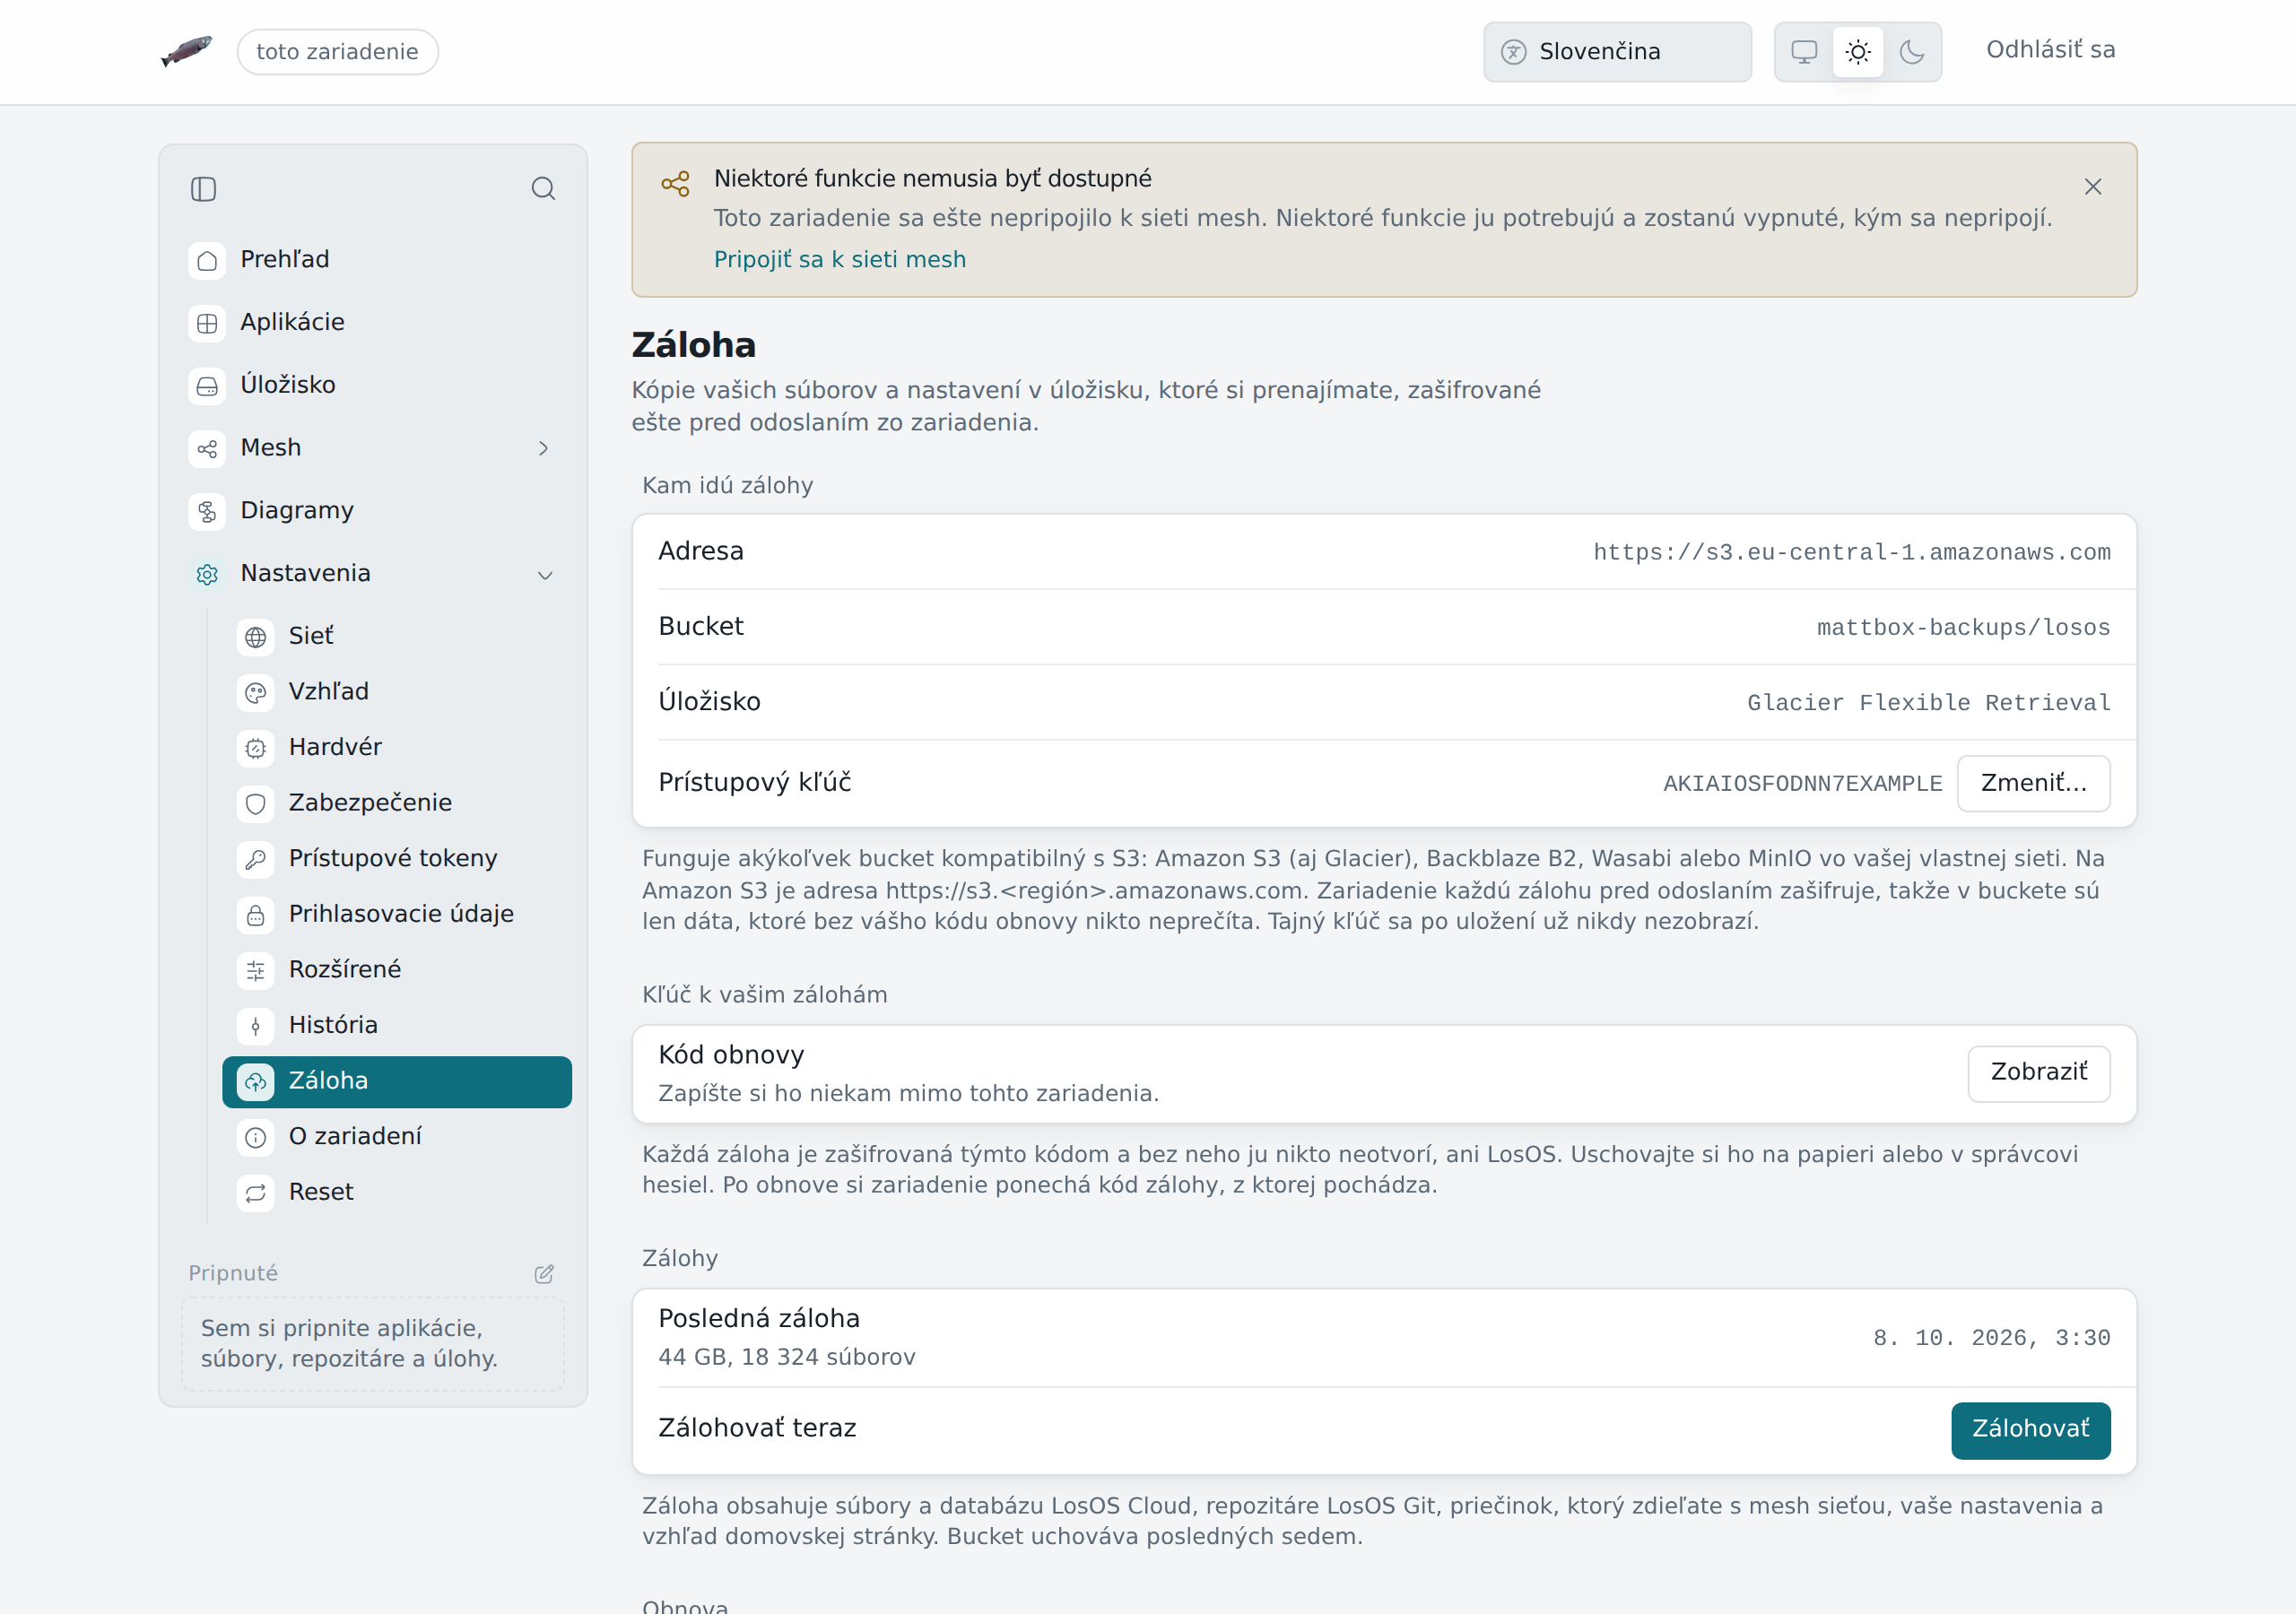Collapse the Nastavenia section chevron
2296x1614 pixels.
click(x=545, y=575)
